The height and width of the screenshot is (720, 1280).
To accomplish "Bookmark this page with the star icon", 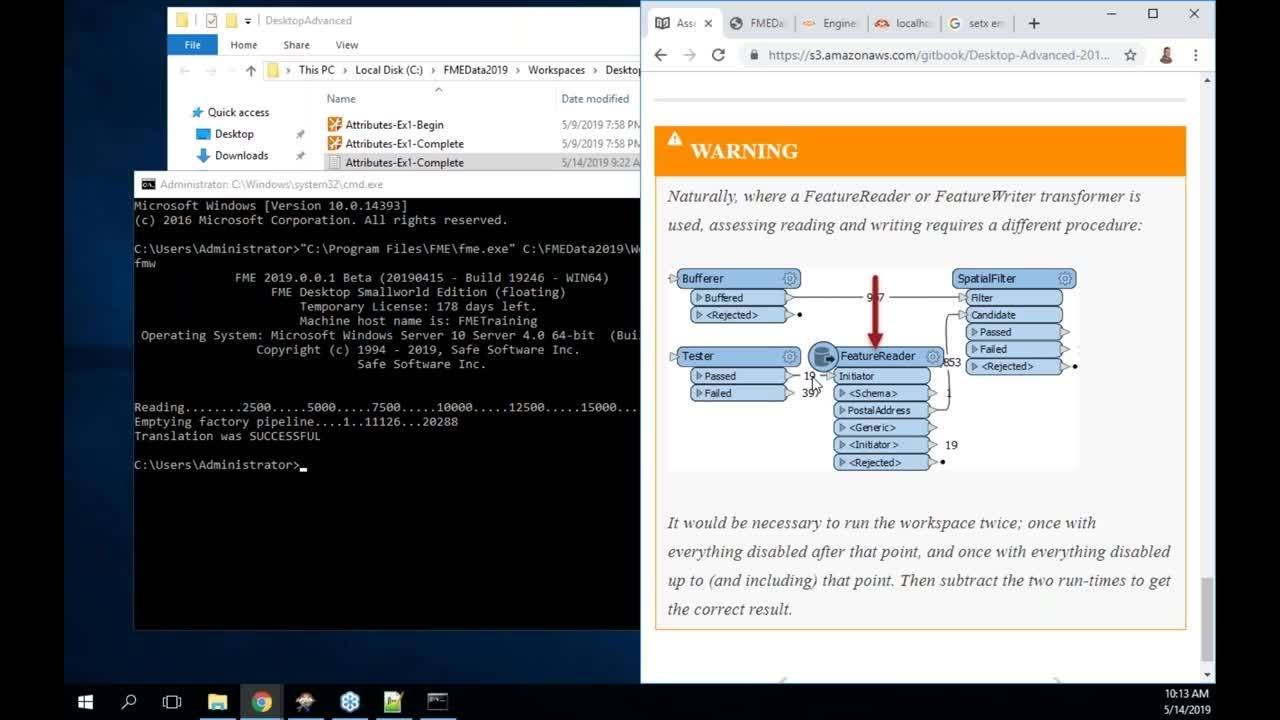I will coord(1130,55).
